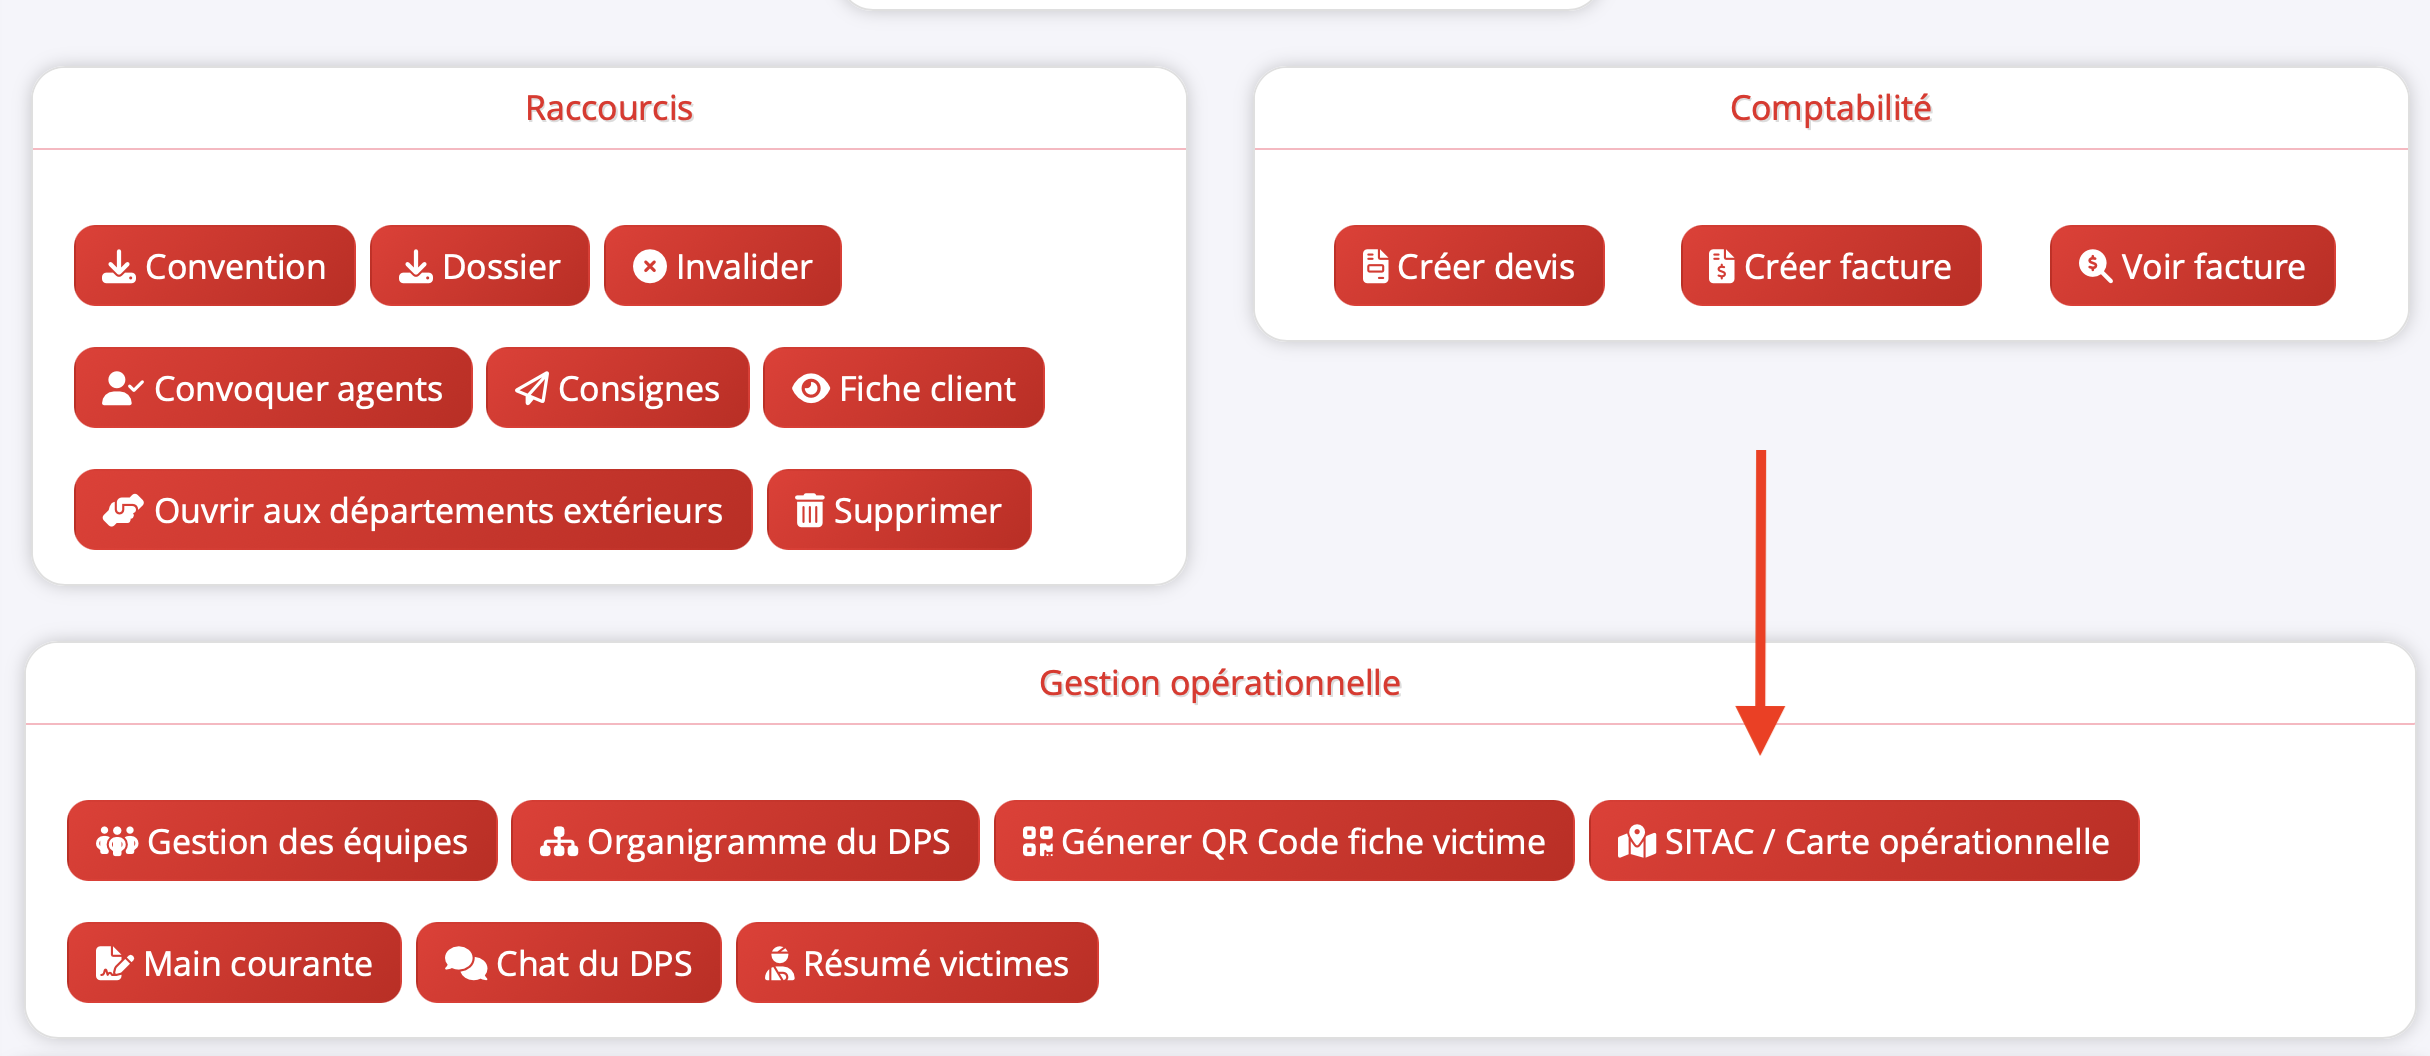
Task: Click the download icon on Dossier
Action: [x=416, y=267]
